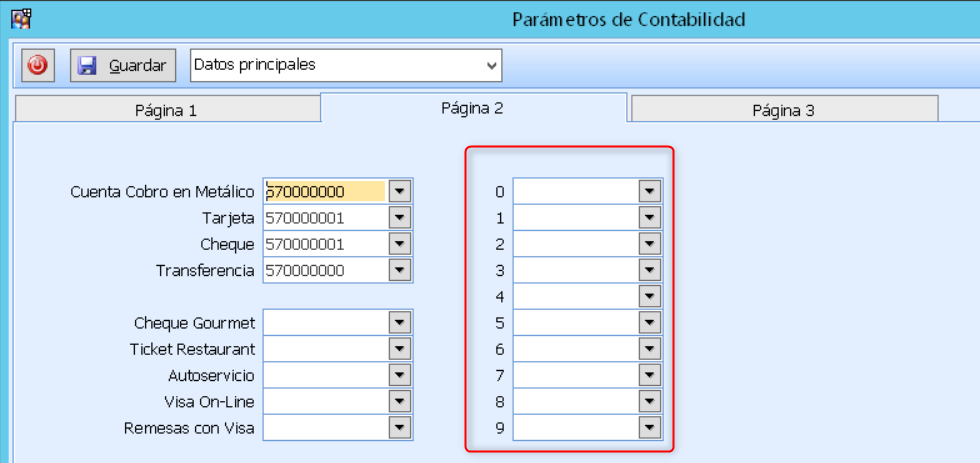Open the Transferencia account dropdown arrow
This screenshot has height=463, width=980.
[400, 270]
